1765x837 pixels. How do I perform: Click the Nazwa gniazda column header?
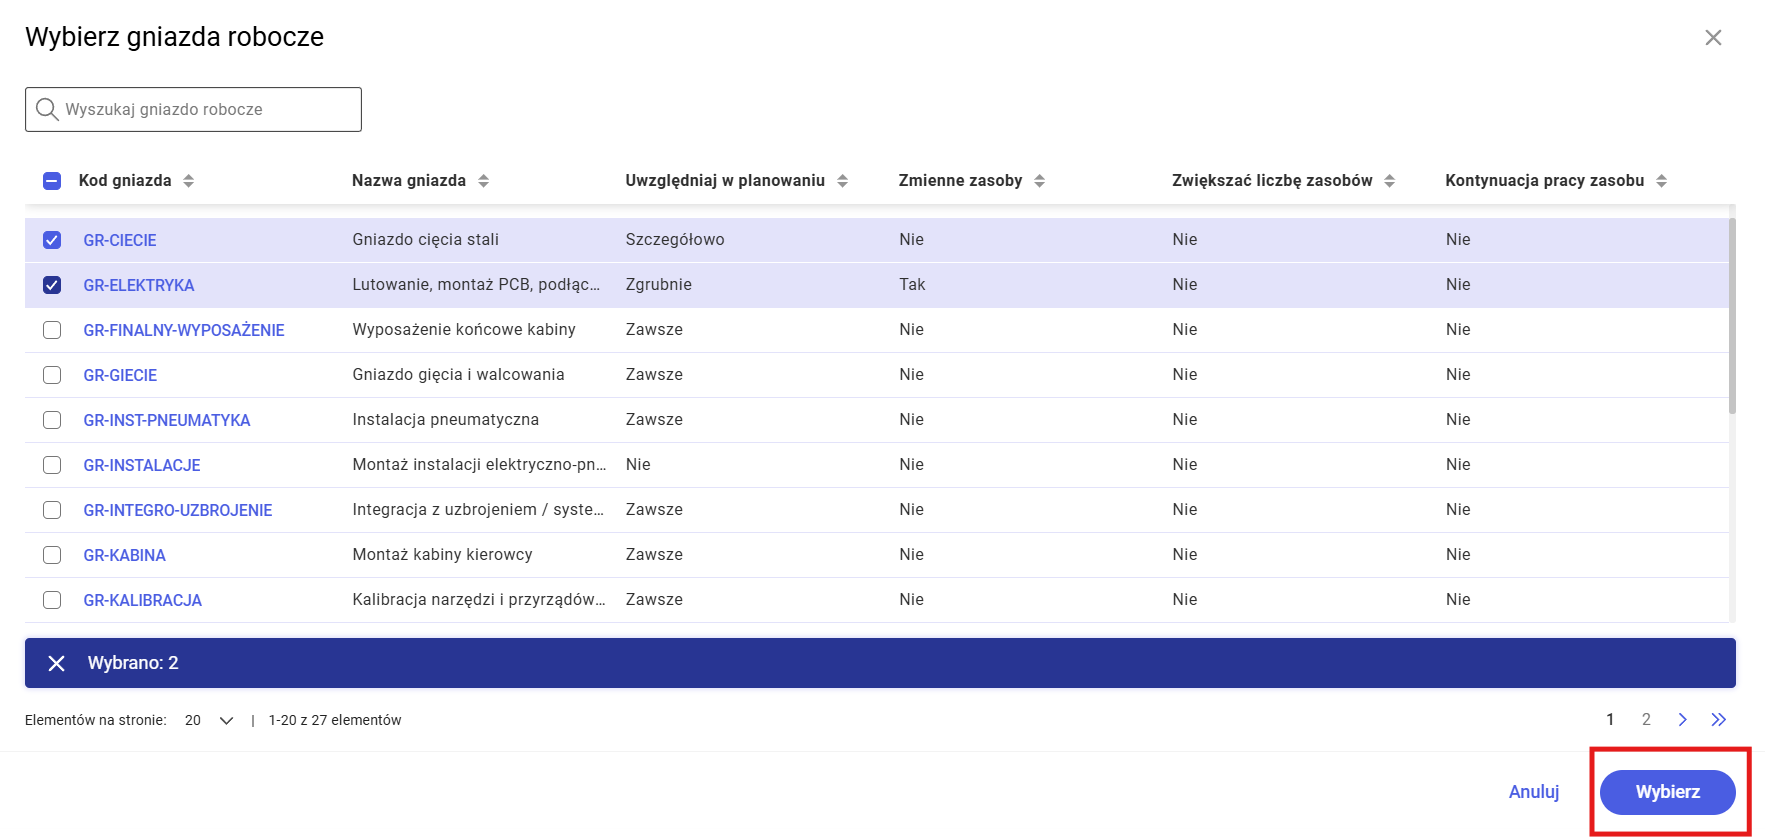(409, 181)
